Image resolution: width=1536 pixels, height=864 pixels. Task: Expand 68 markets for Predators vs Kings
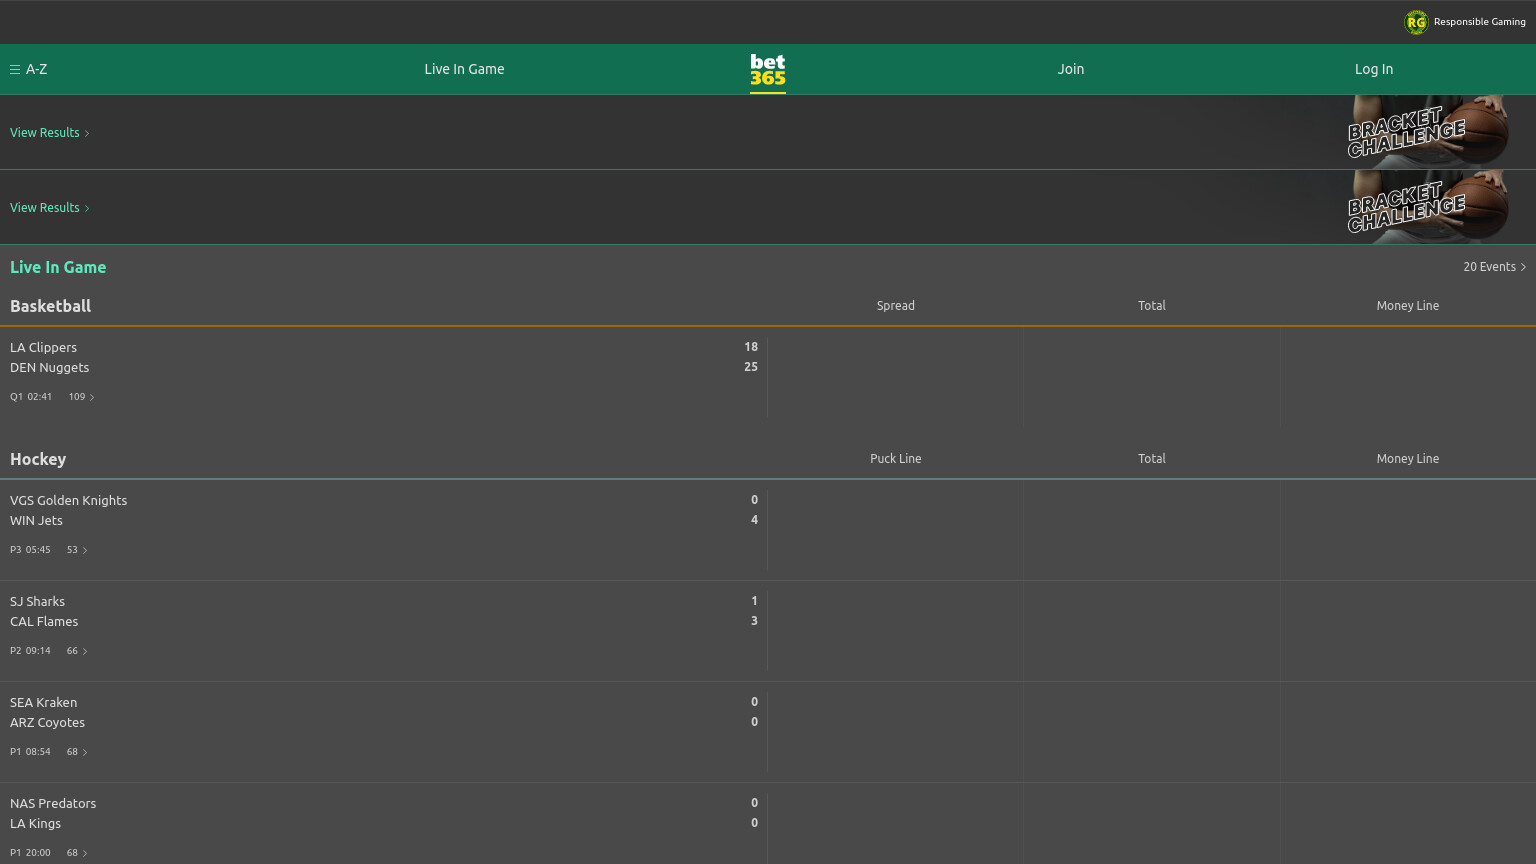[x=77, y=853]
